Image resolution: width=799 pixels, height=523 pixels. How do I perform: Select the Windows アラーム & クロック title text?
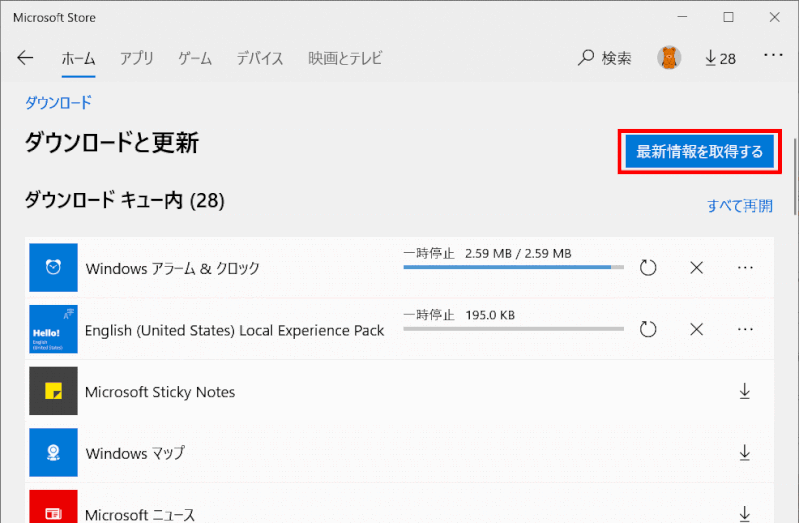[x=173, y=268]
